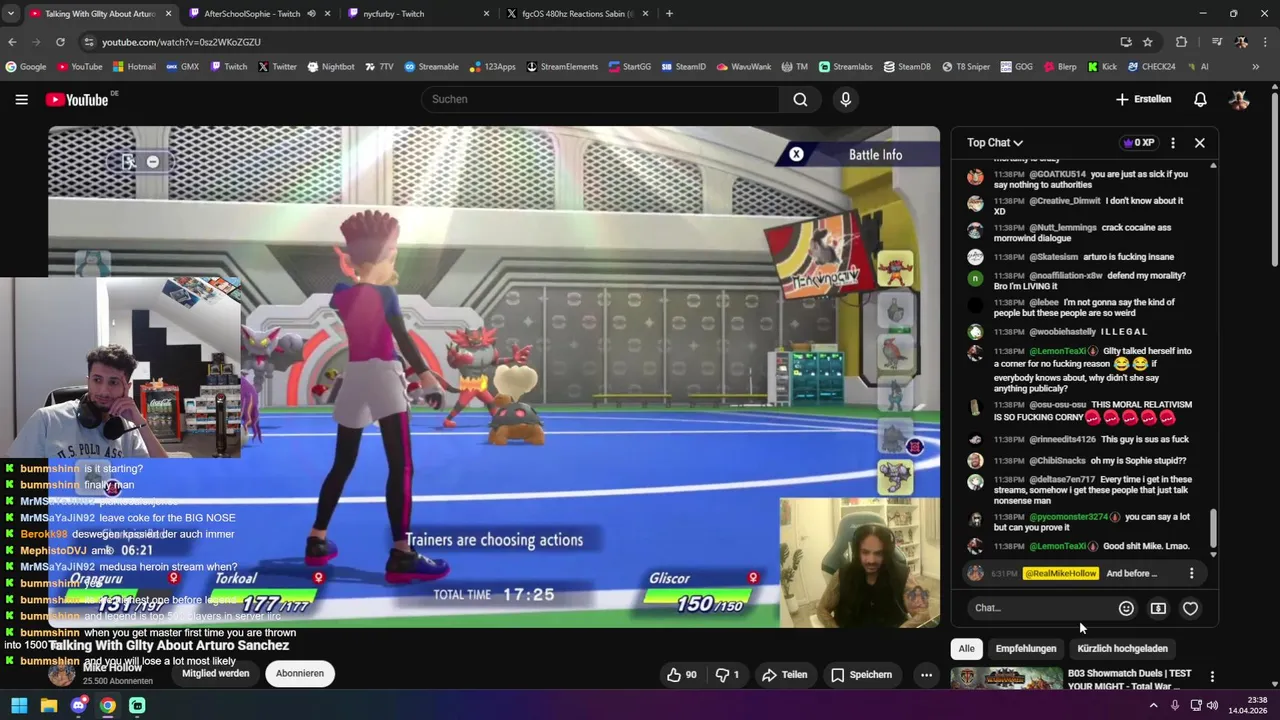The height and width of the screenshot is (720, 1280).
Task: Open the tab search dropdown arrow
Action: 10,14
